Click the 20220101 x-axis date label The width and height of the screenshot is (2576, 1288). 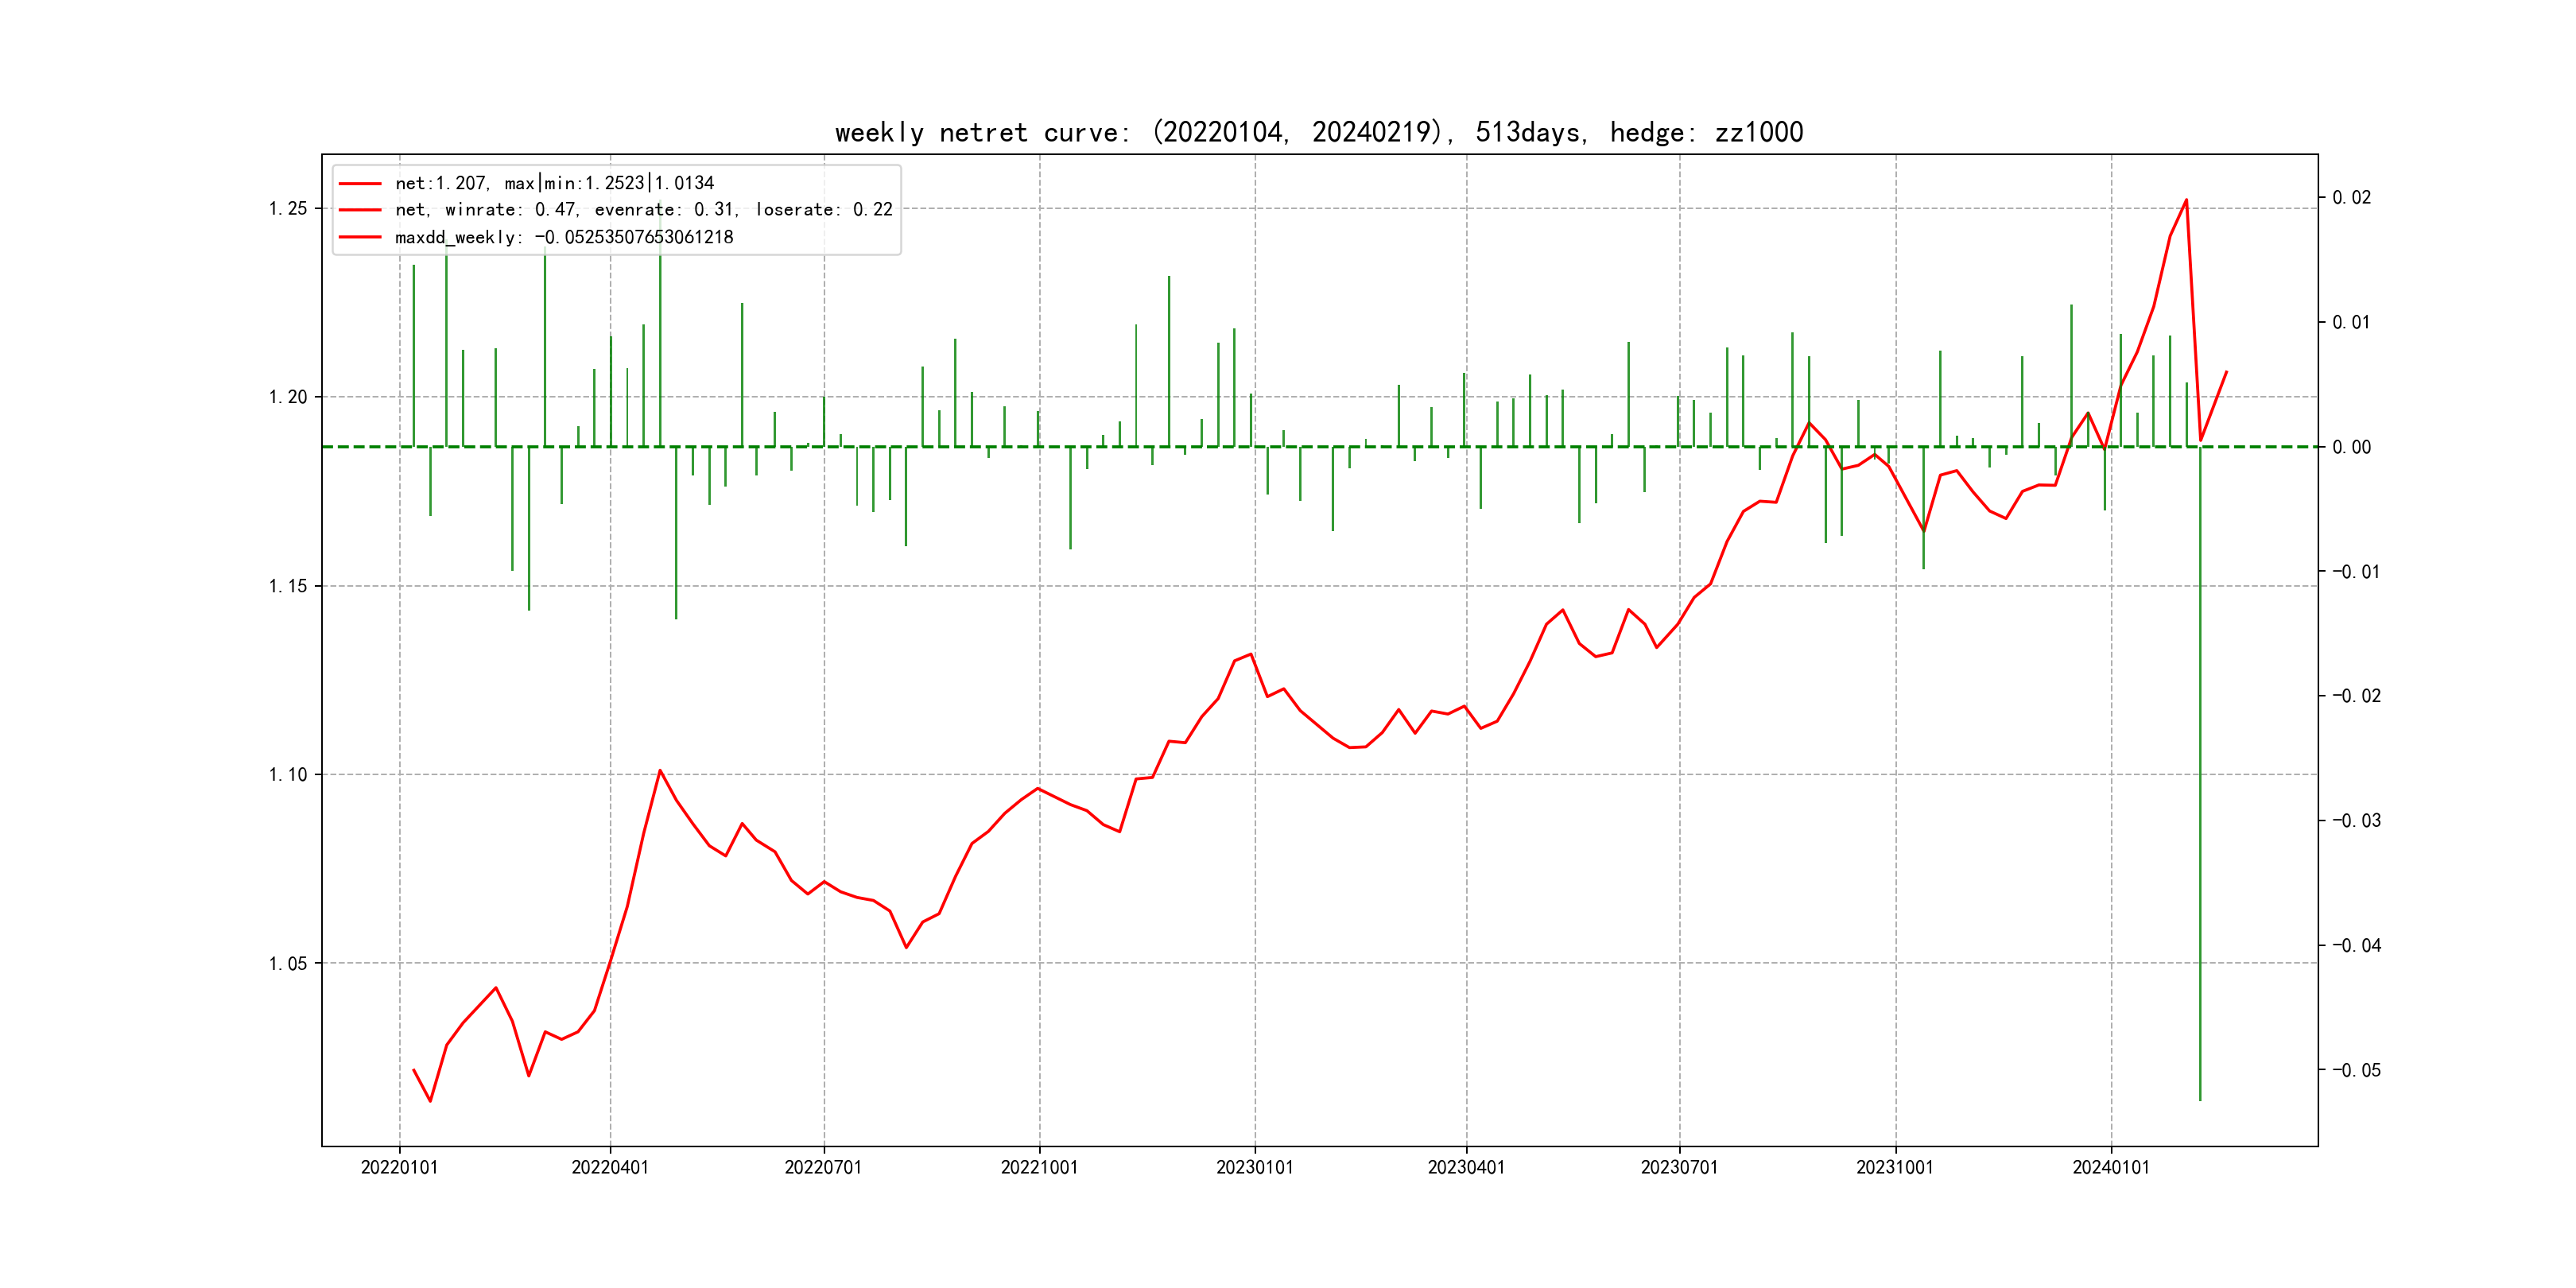399,1168
